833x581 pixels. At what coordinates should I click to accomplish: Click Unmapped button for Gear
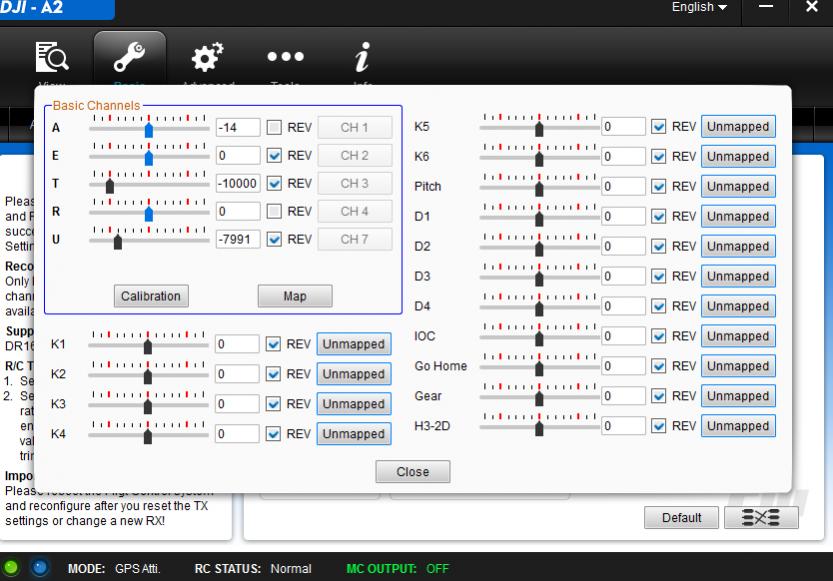(x=738, y=396)
